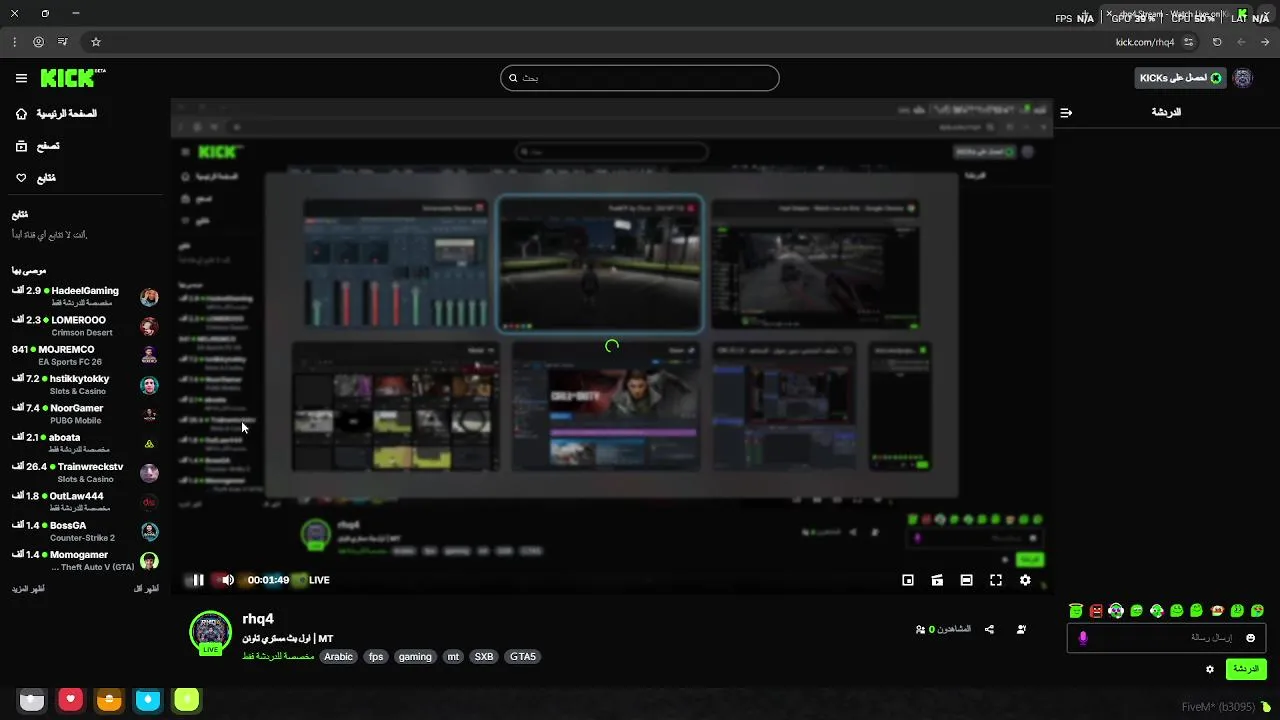
Task: Select Trainwreckstv in recommended list
Action: [x=85, y=472]
